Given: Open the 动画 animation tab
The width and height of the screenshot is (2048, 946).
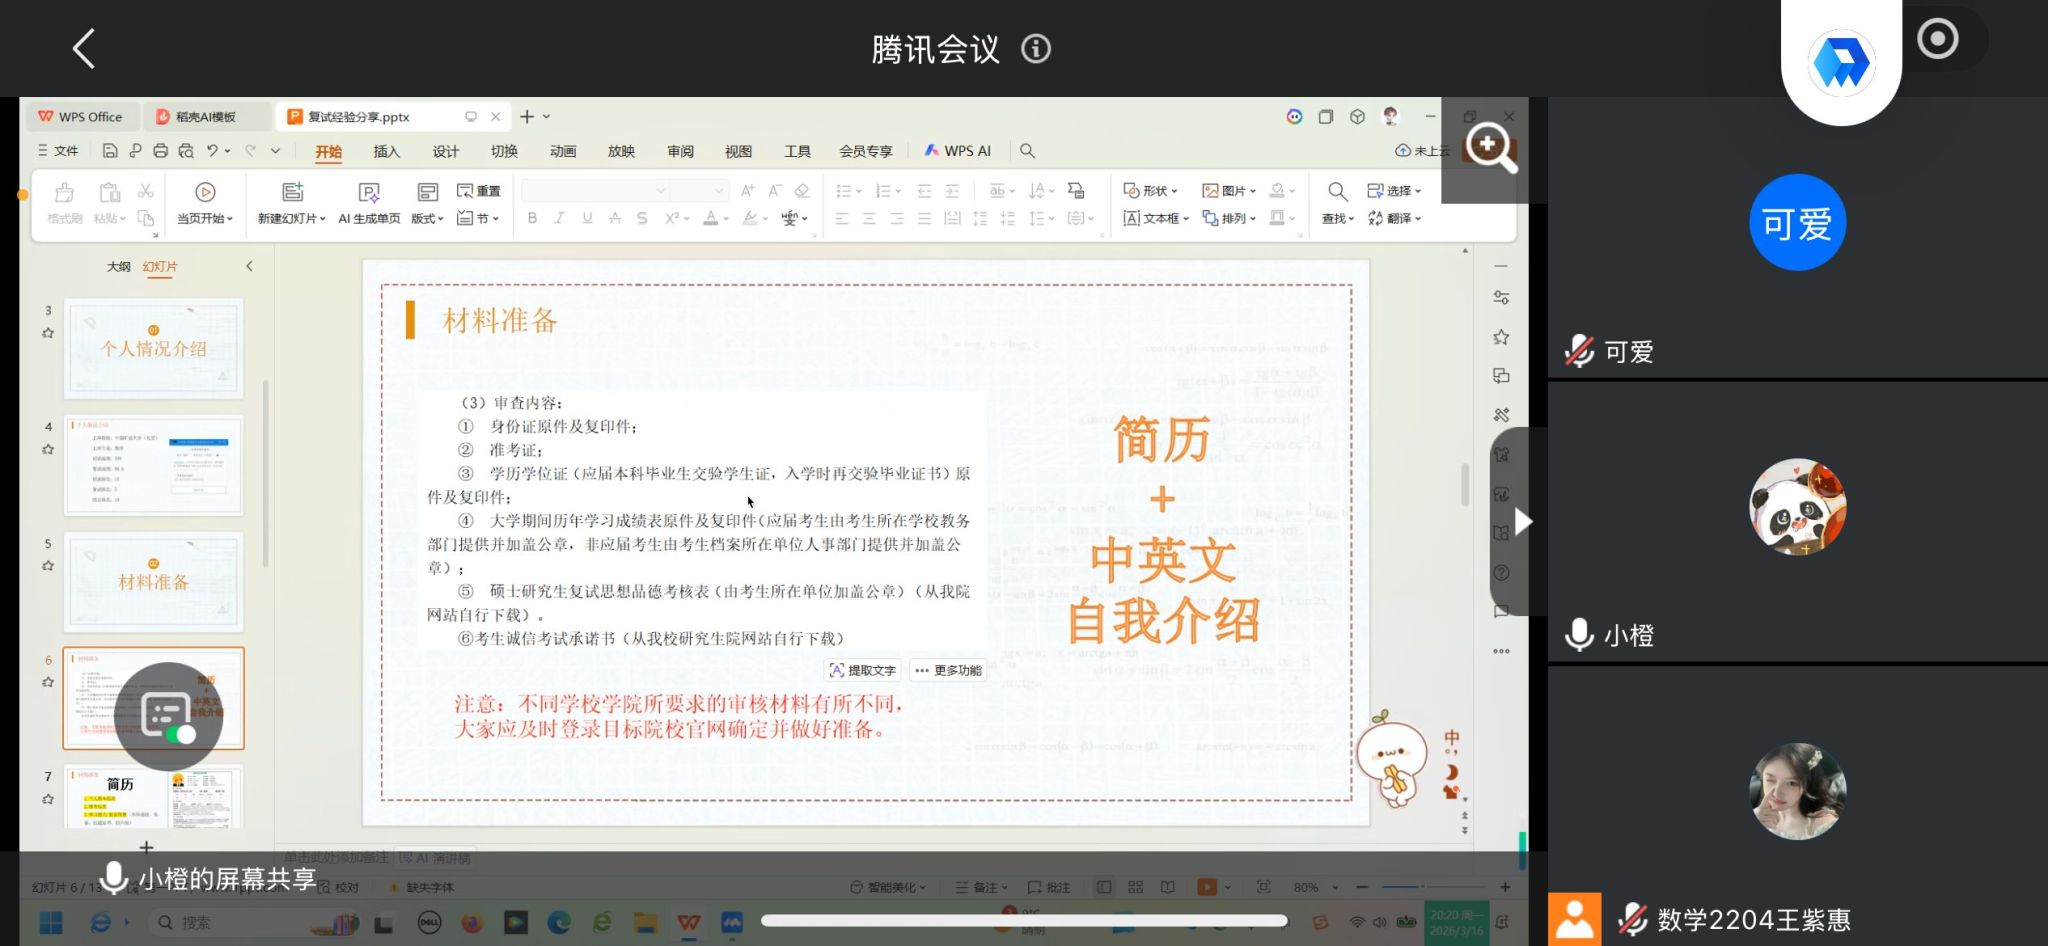Looking at the screenshot, I should point(563,151).
